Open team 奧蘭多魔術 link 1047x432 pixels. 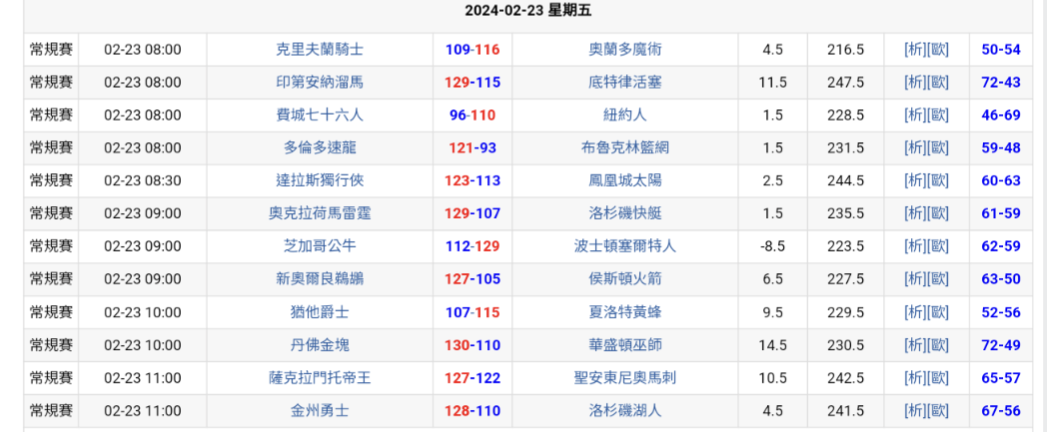pos(625,49)
